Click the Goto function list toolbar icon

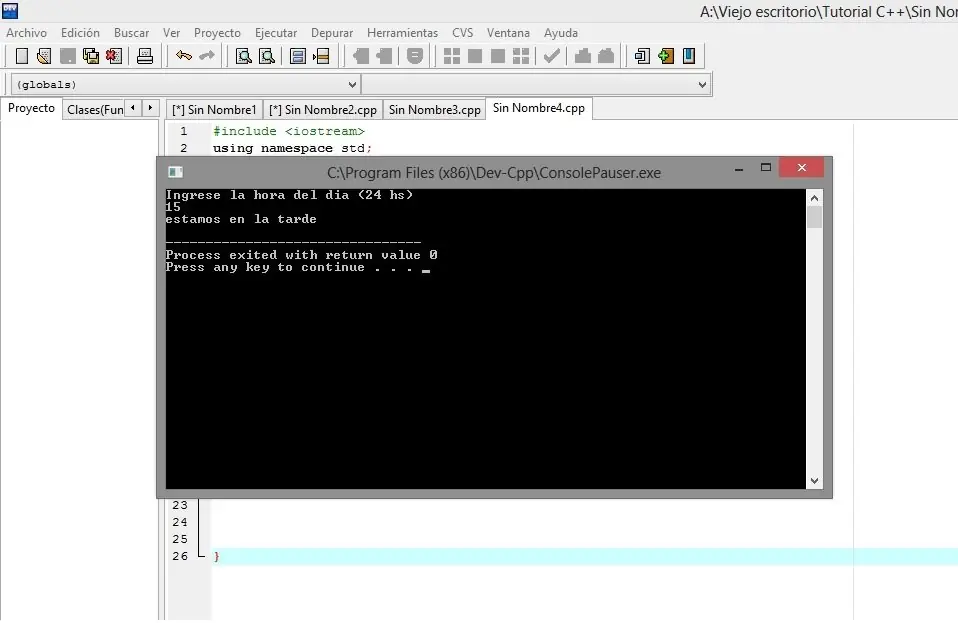[x=298, y=56]
